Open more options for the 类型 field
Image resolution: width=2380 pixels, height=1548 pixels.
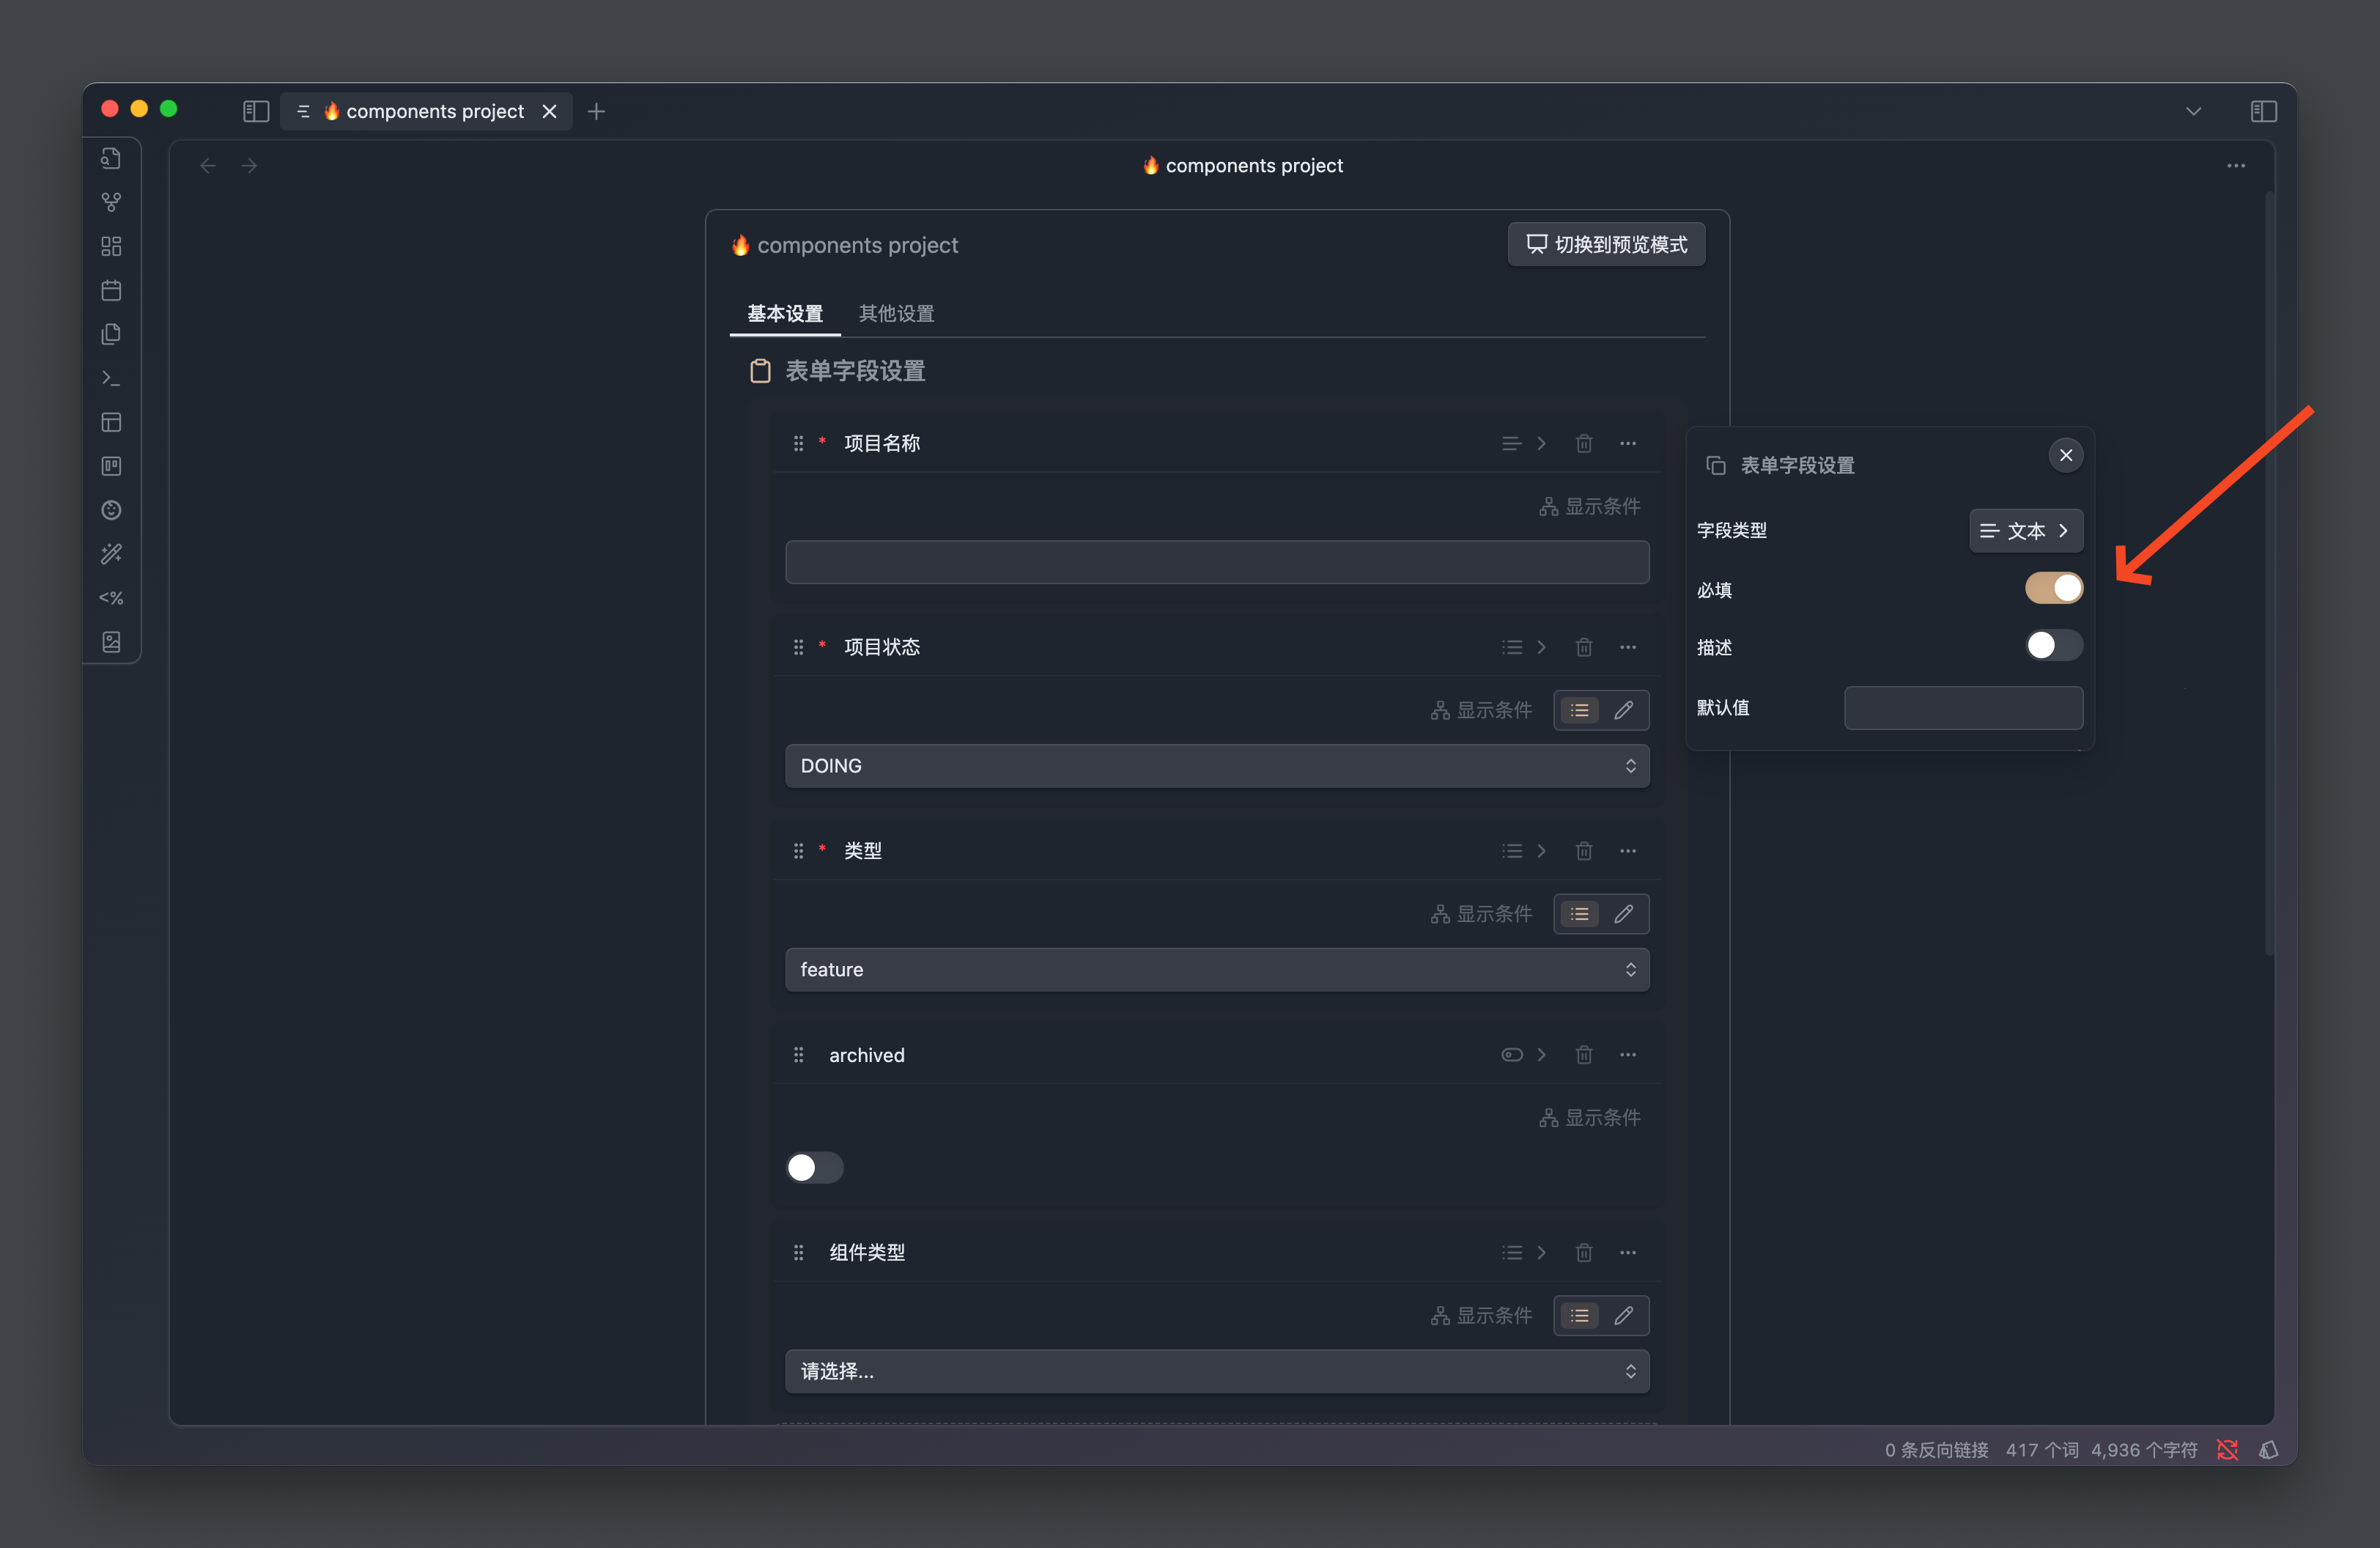pyautogui.click(x=1627, y=851)
